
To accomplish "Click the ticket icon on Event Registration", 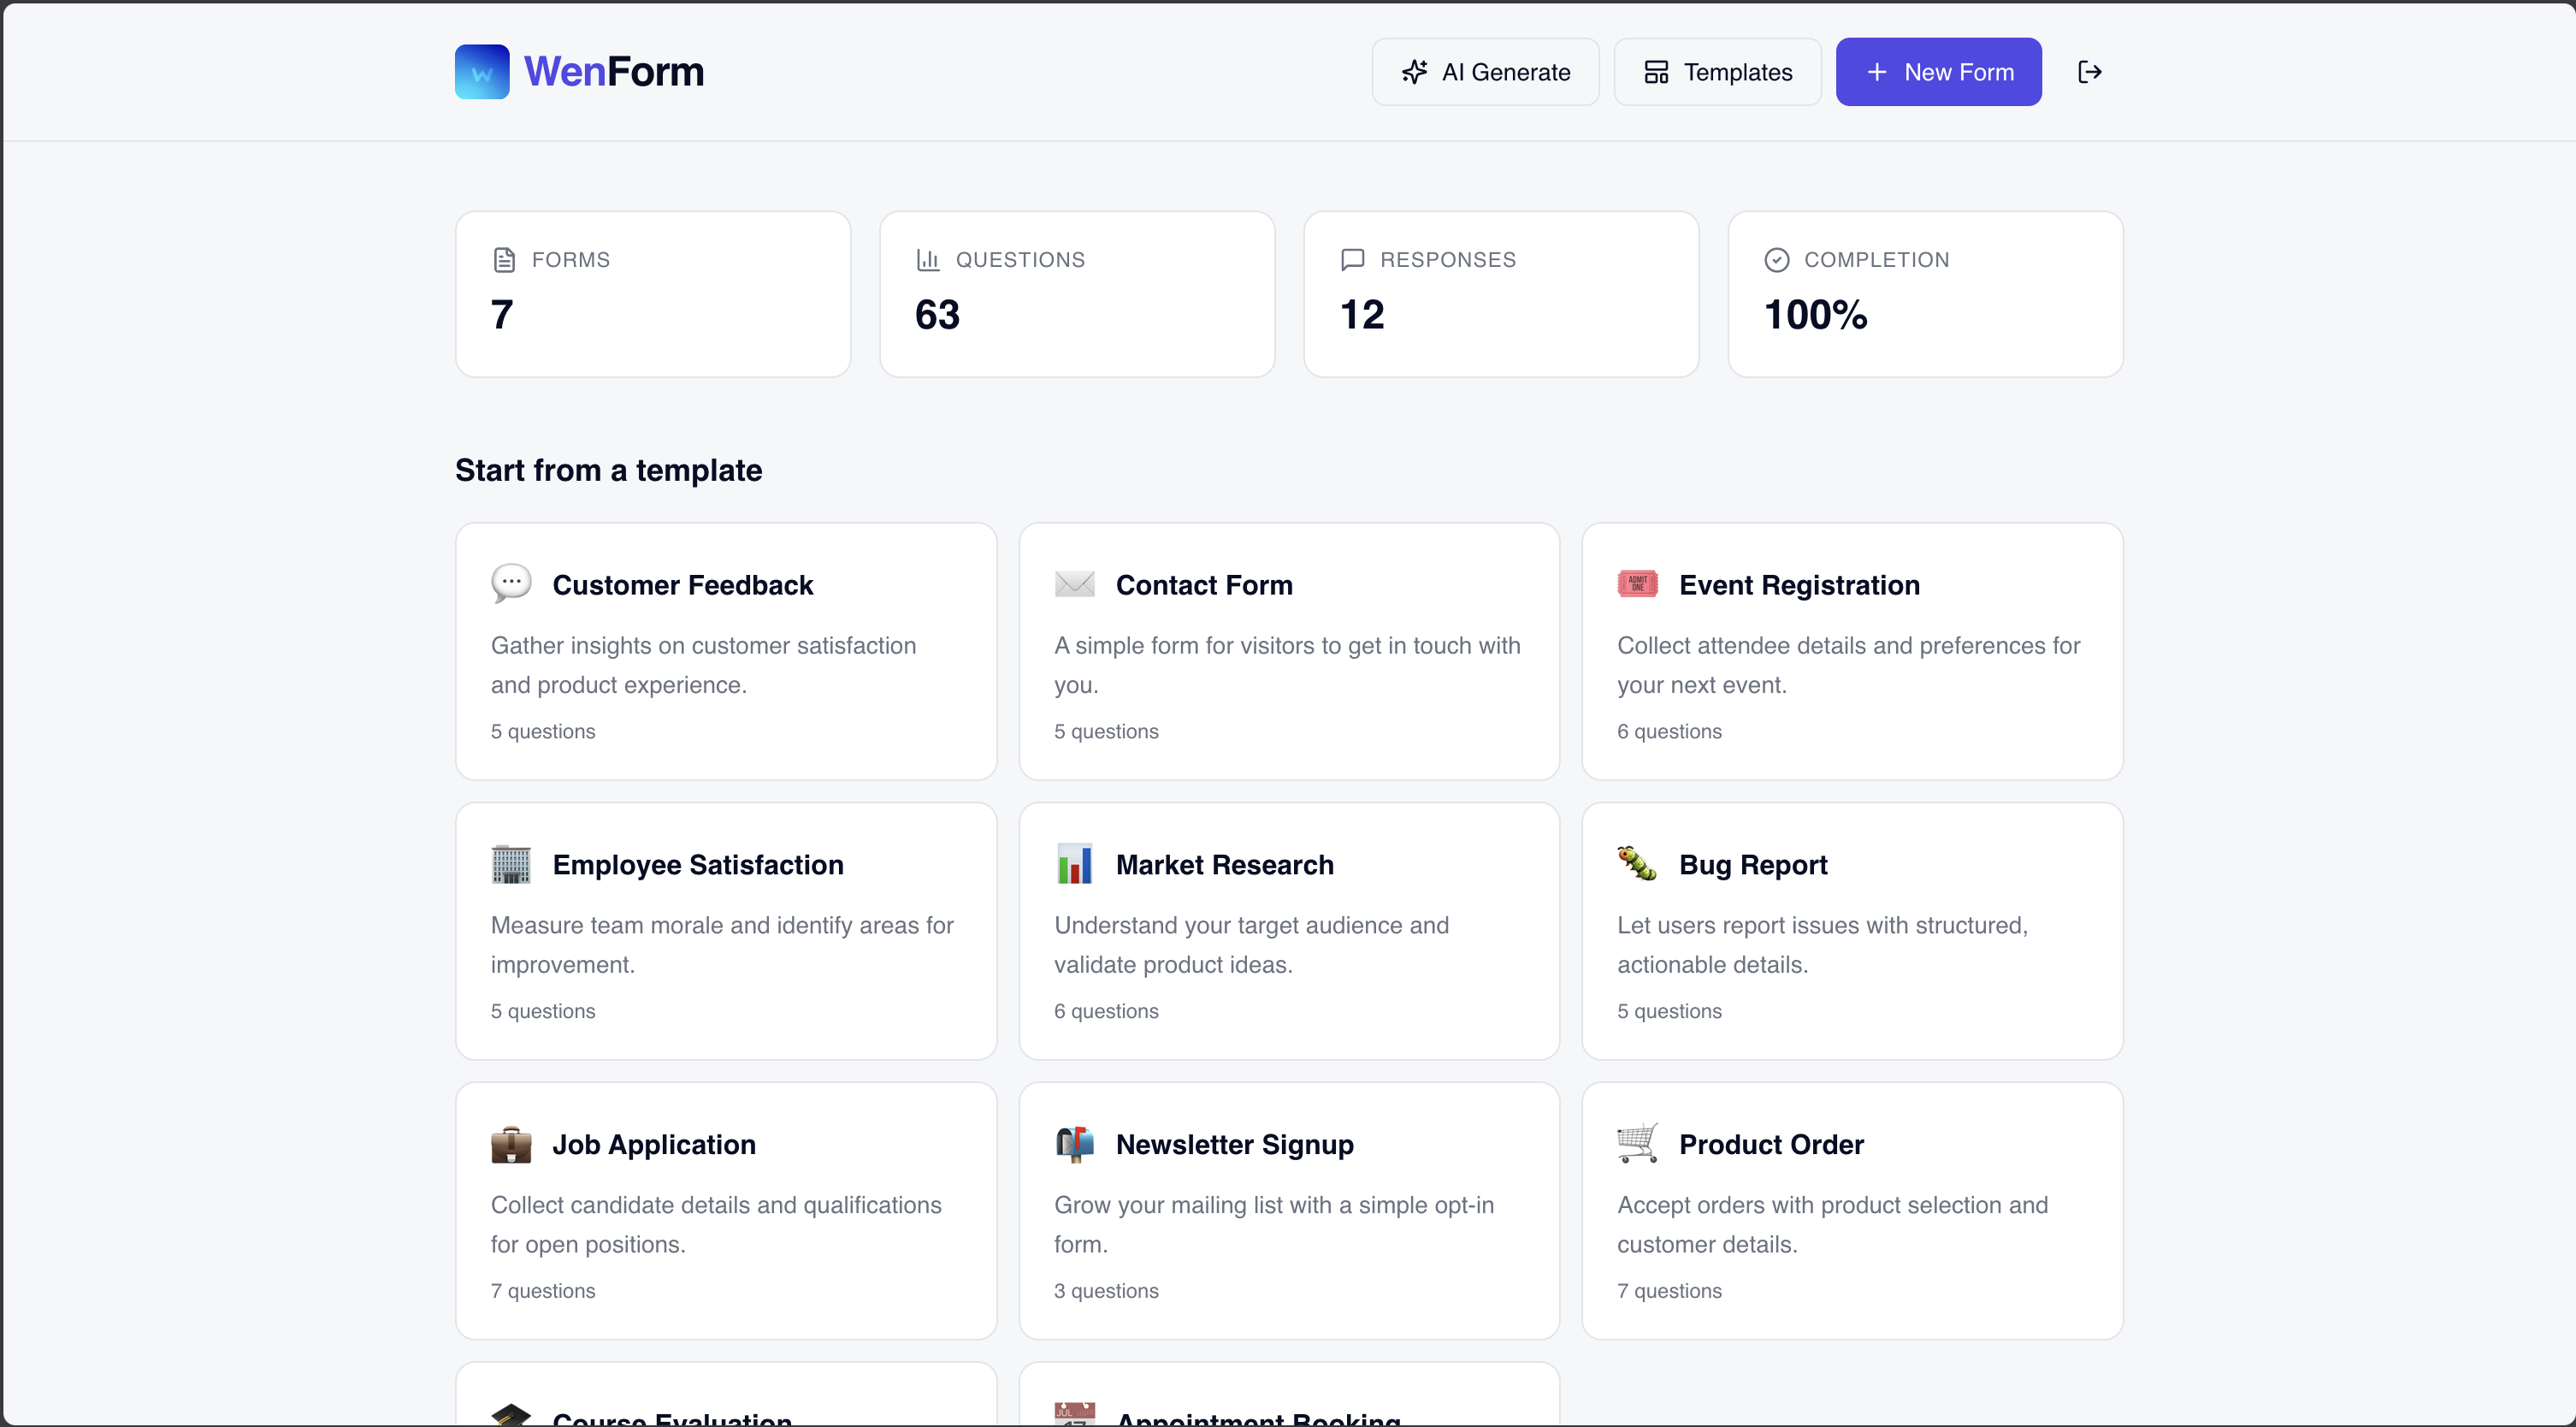I will pyautogui.click(x=1637, y=584).
